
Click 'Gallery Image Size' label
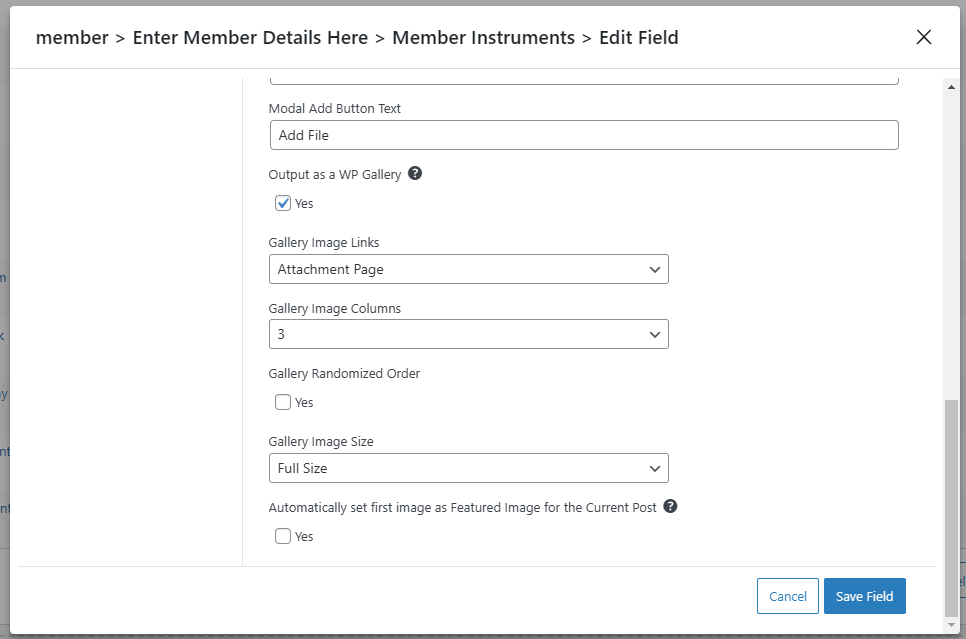tap(320, 442)
